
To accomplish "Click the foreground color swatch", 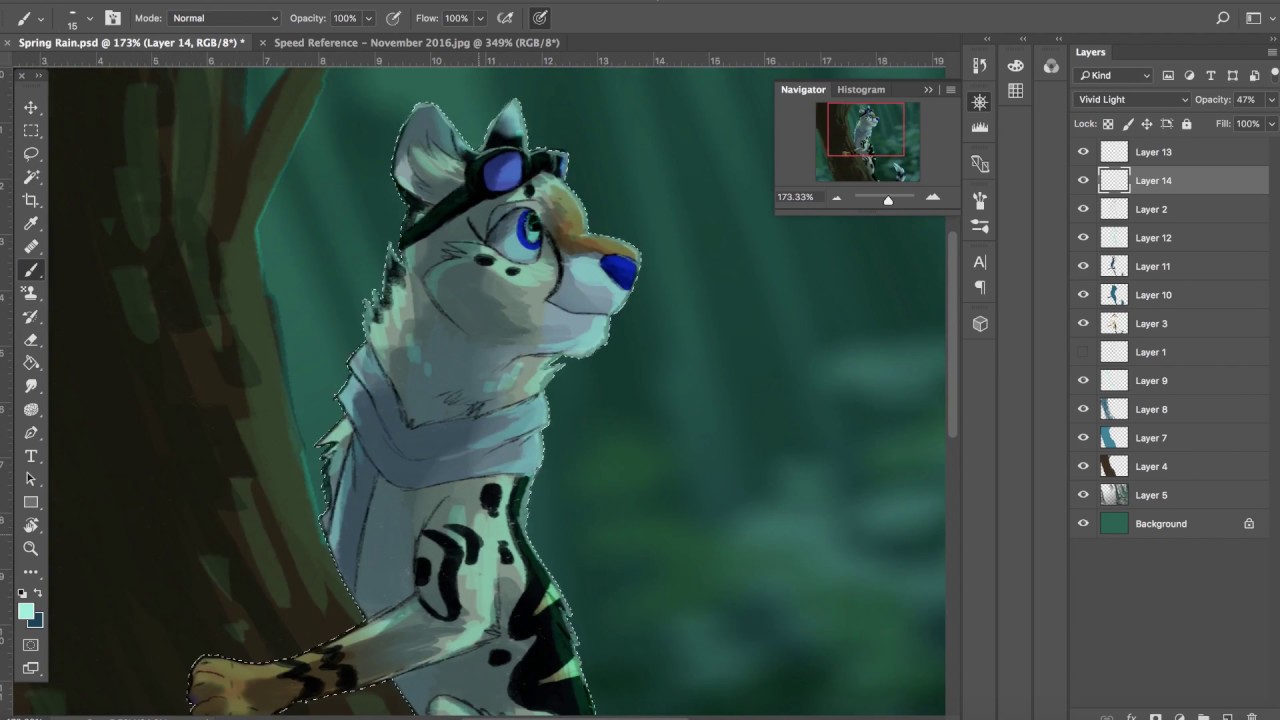I will coord(26,611).
